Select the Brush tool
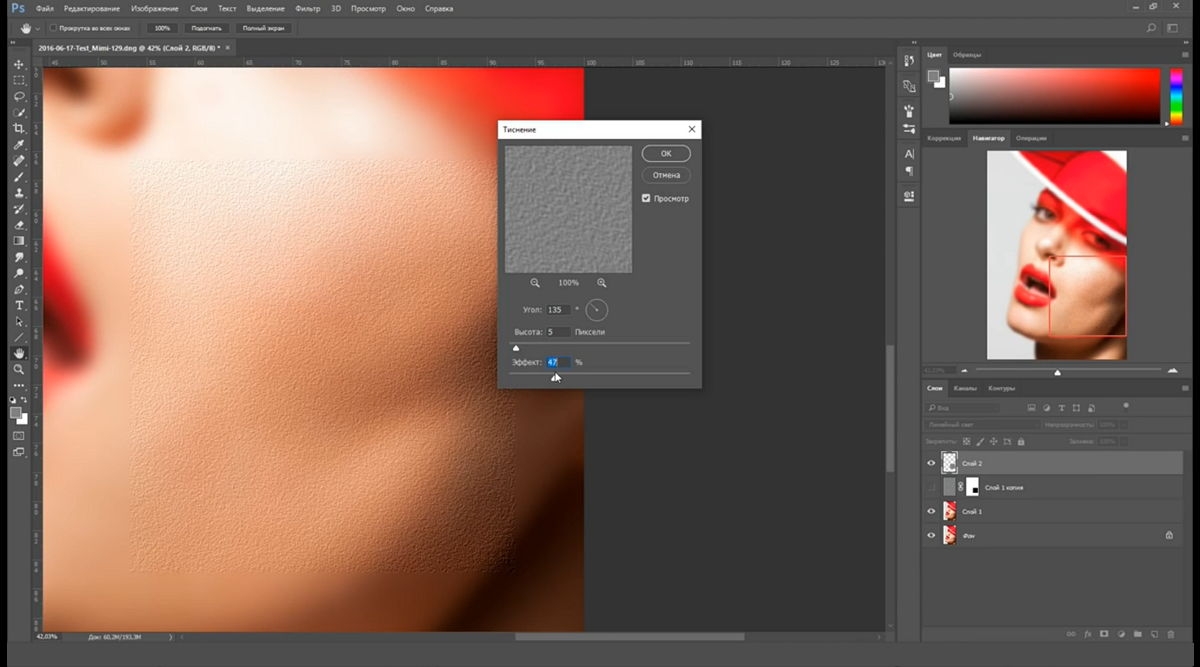 [19, 176]
